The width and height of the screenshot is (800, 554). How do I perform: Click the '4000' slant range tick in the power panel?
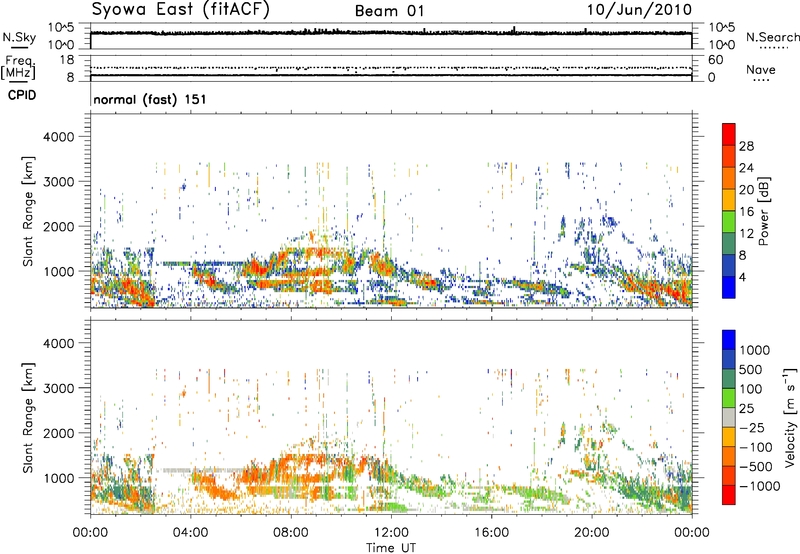click(x=58, y=137)
